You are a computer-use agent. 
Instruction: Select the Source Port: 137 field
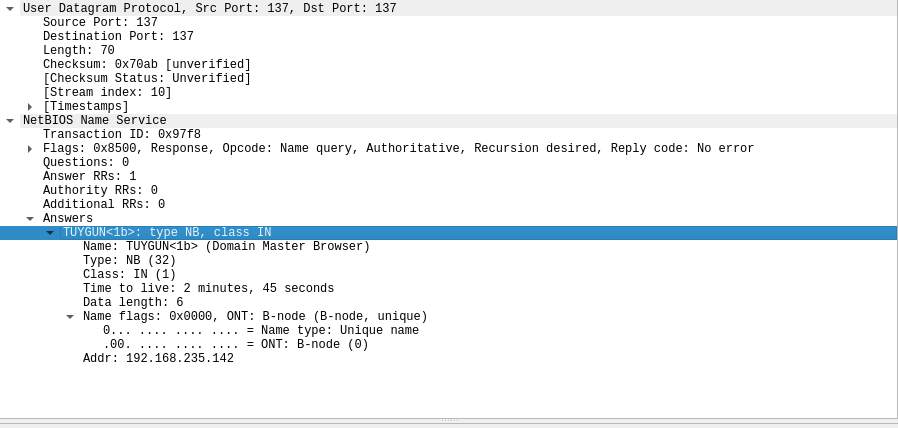(100, 22)
